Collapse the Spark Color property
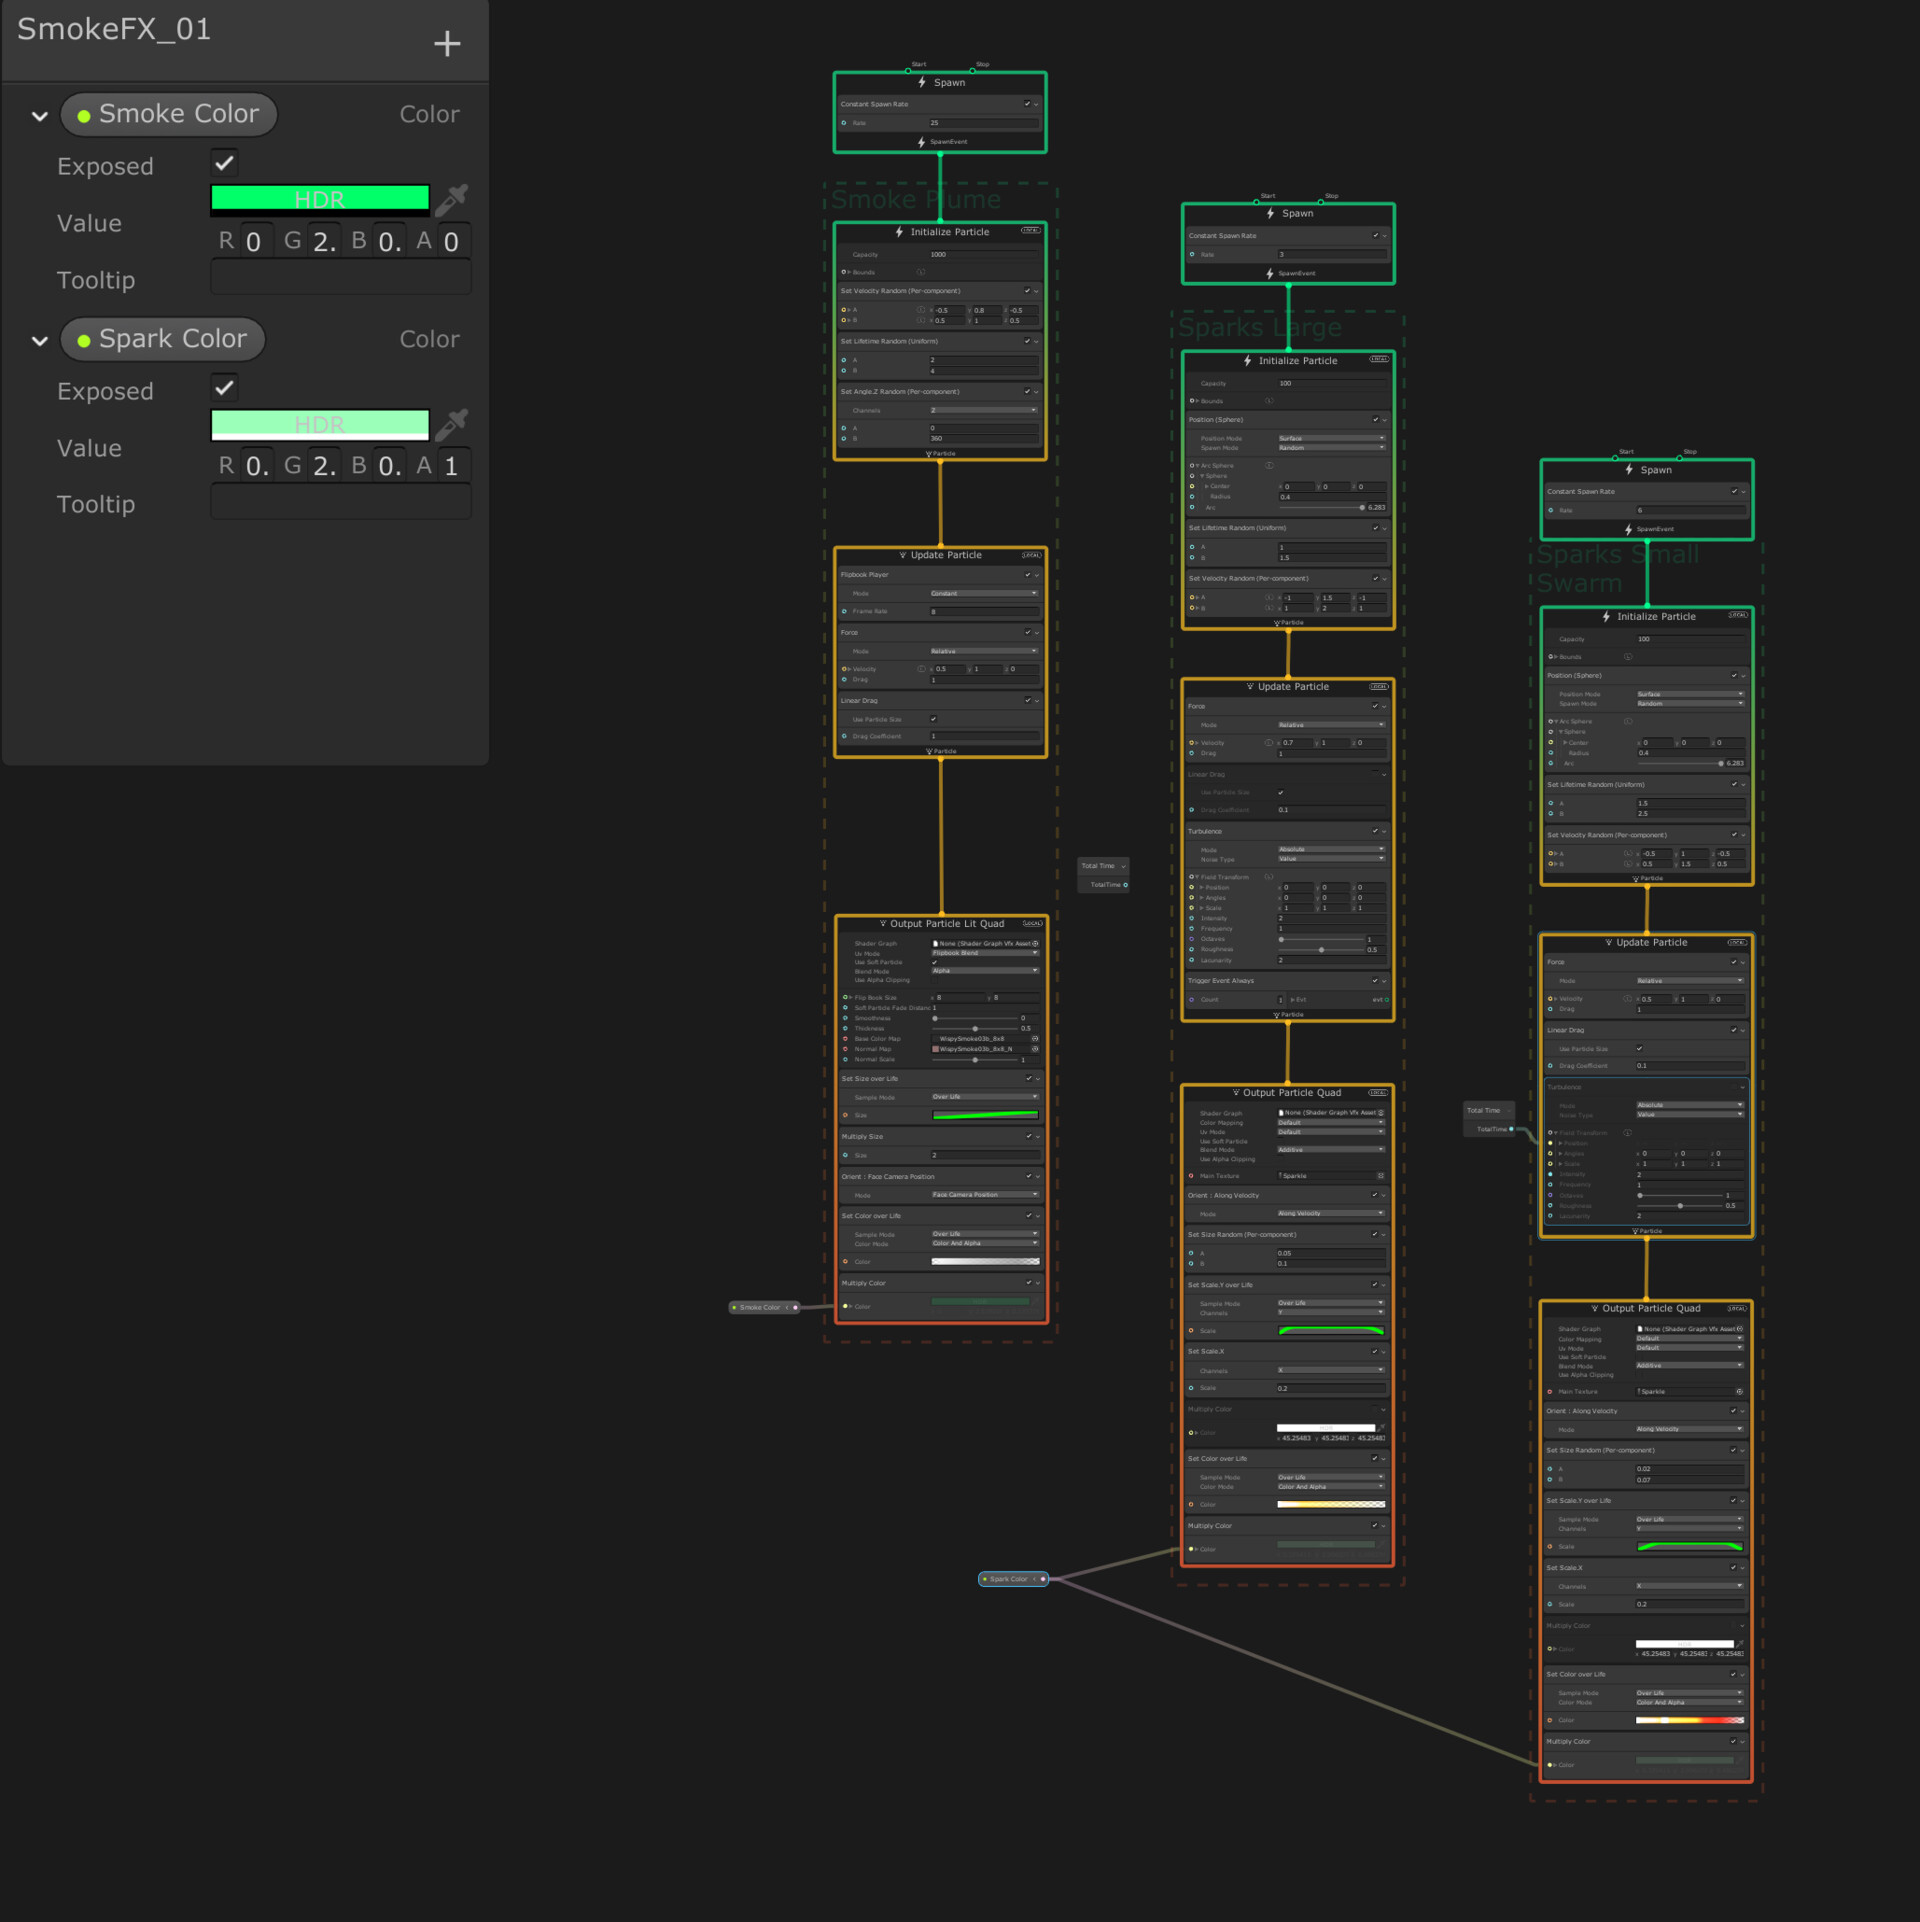Screen dimensions: 1920x1922 [x=40, y=341]
